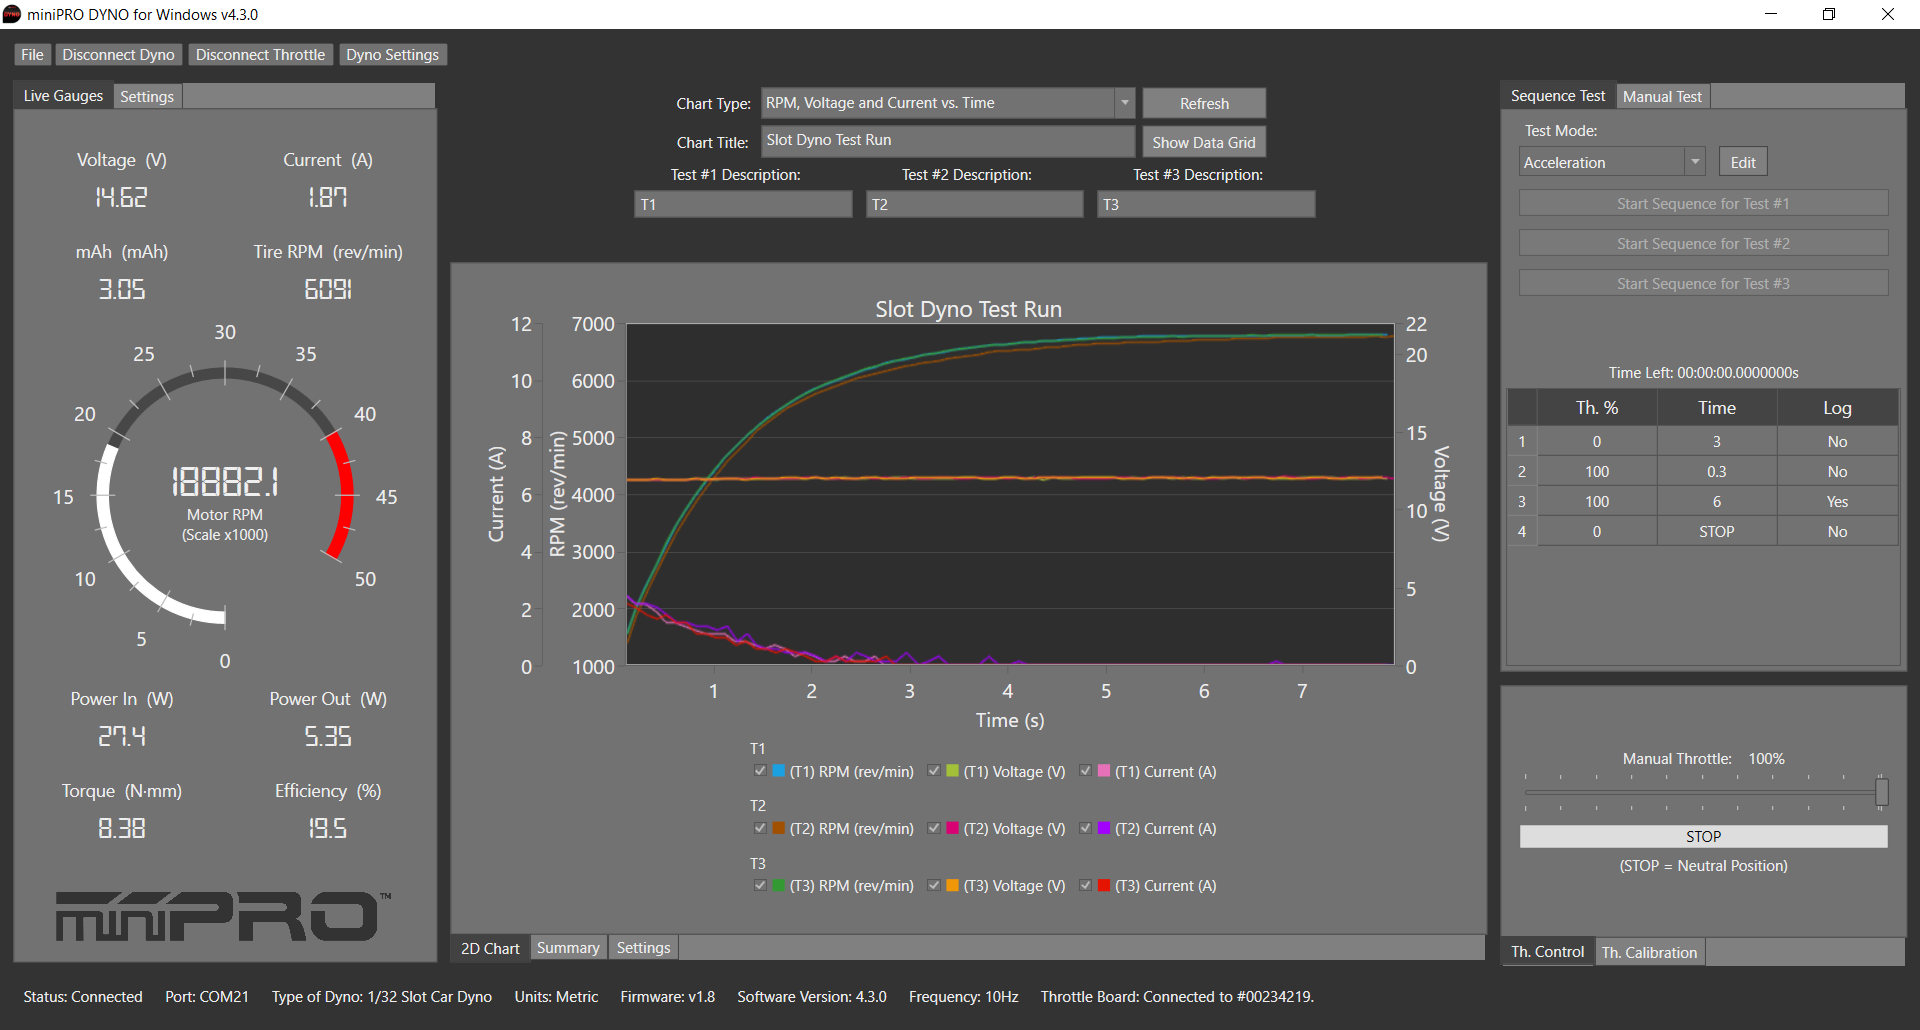The height and width of the screenshot is (1030, 1920).
Task: Click the Port: COM21 status text
Action: [207, 996]
